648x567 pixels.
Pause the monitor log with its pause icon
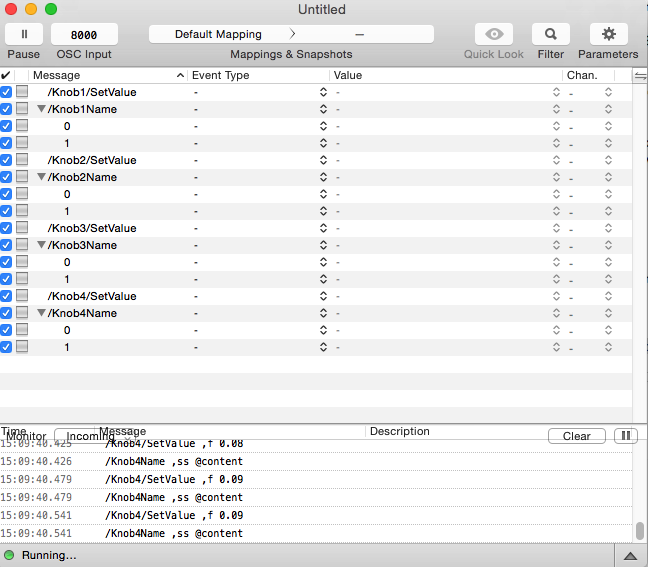(625, 436)
